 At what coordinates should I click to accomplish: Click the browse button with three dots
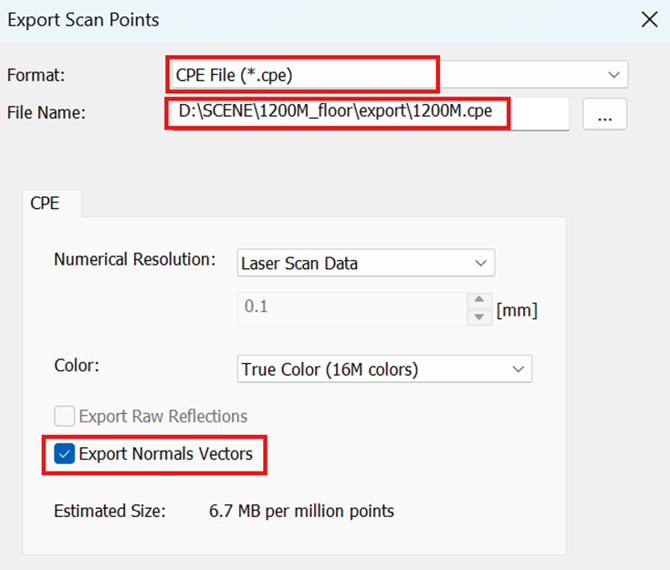pos(604,115)
